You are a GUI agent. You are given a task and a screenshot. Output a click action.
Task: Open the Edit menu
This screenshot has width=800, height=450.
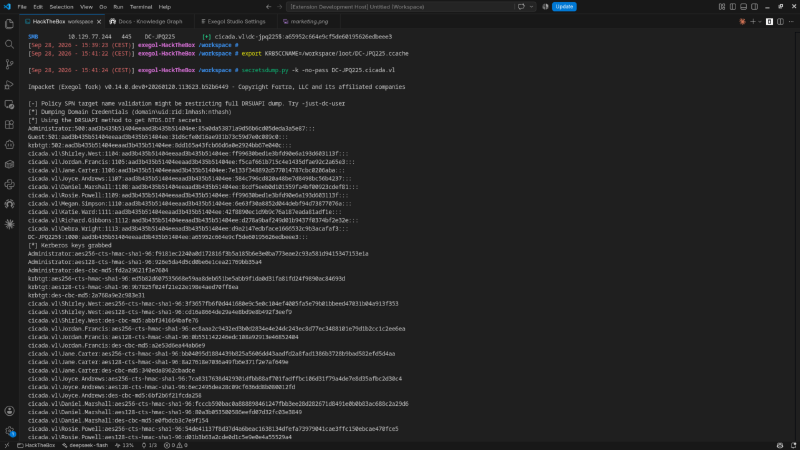(x=38, y=7)
